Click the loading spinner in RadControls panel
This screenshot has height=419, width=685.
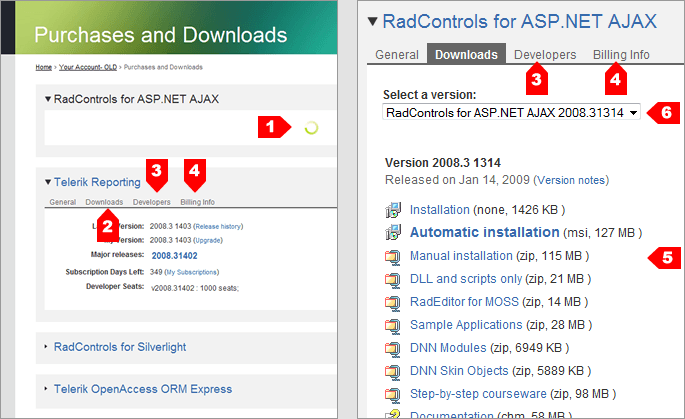(x=311, y=128)
